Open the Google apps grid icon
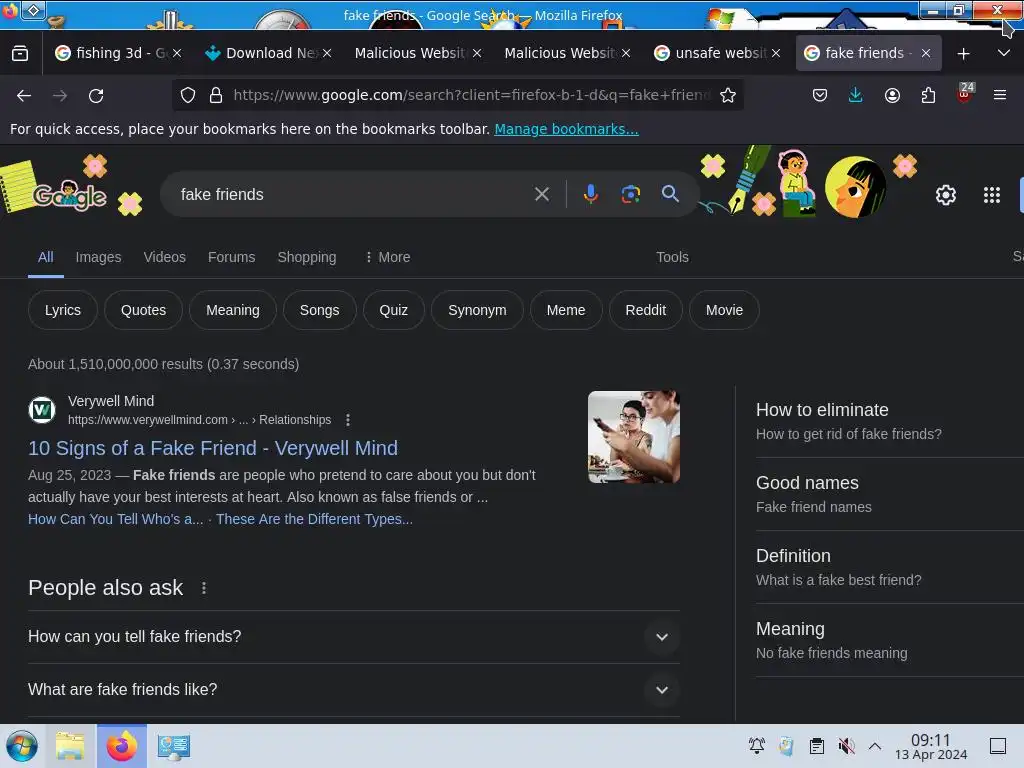Image resolution: width=1024 pixels, height=768 pixels. (x=991, y=195)
